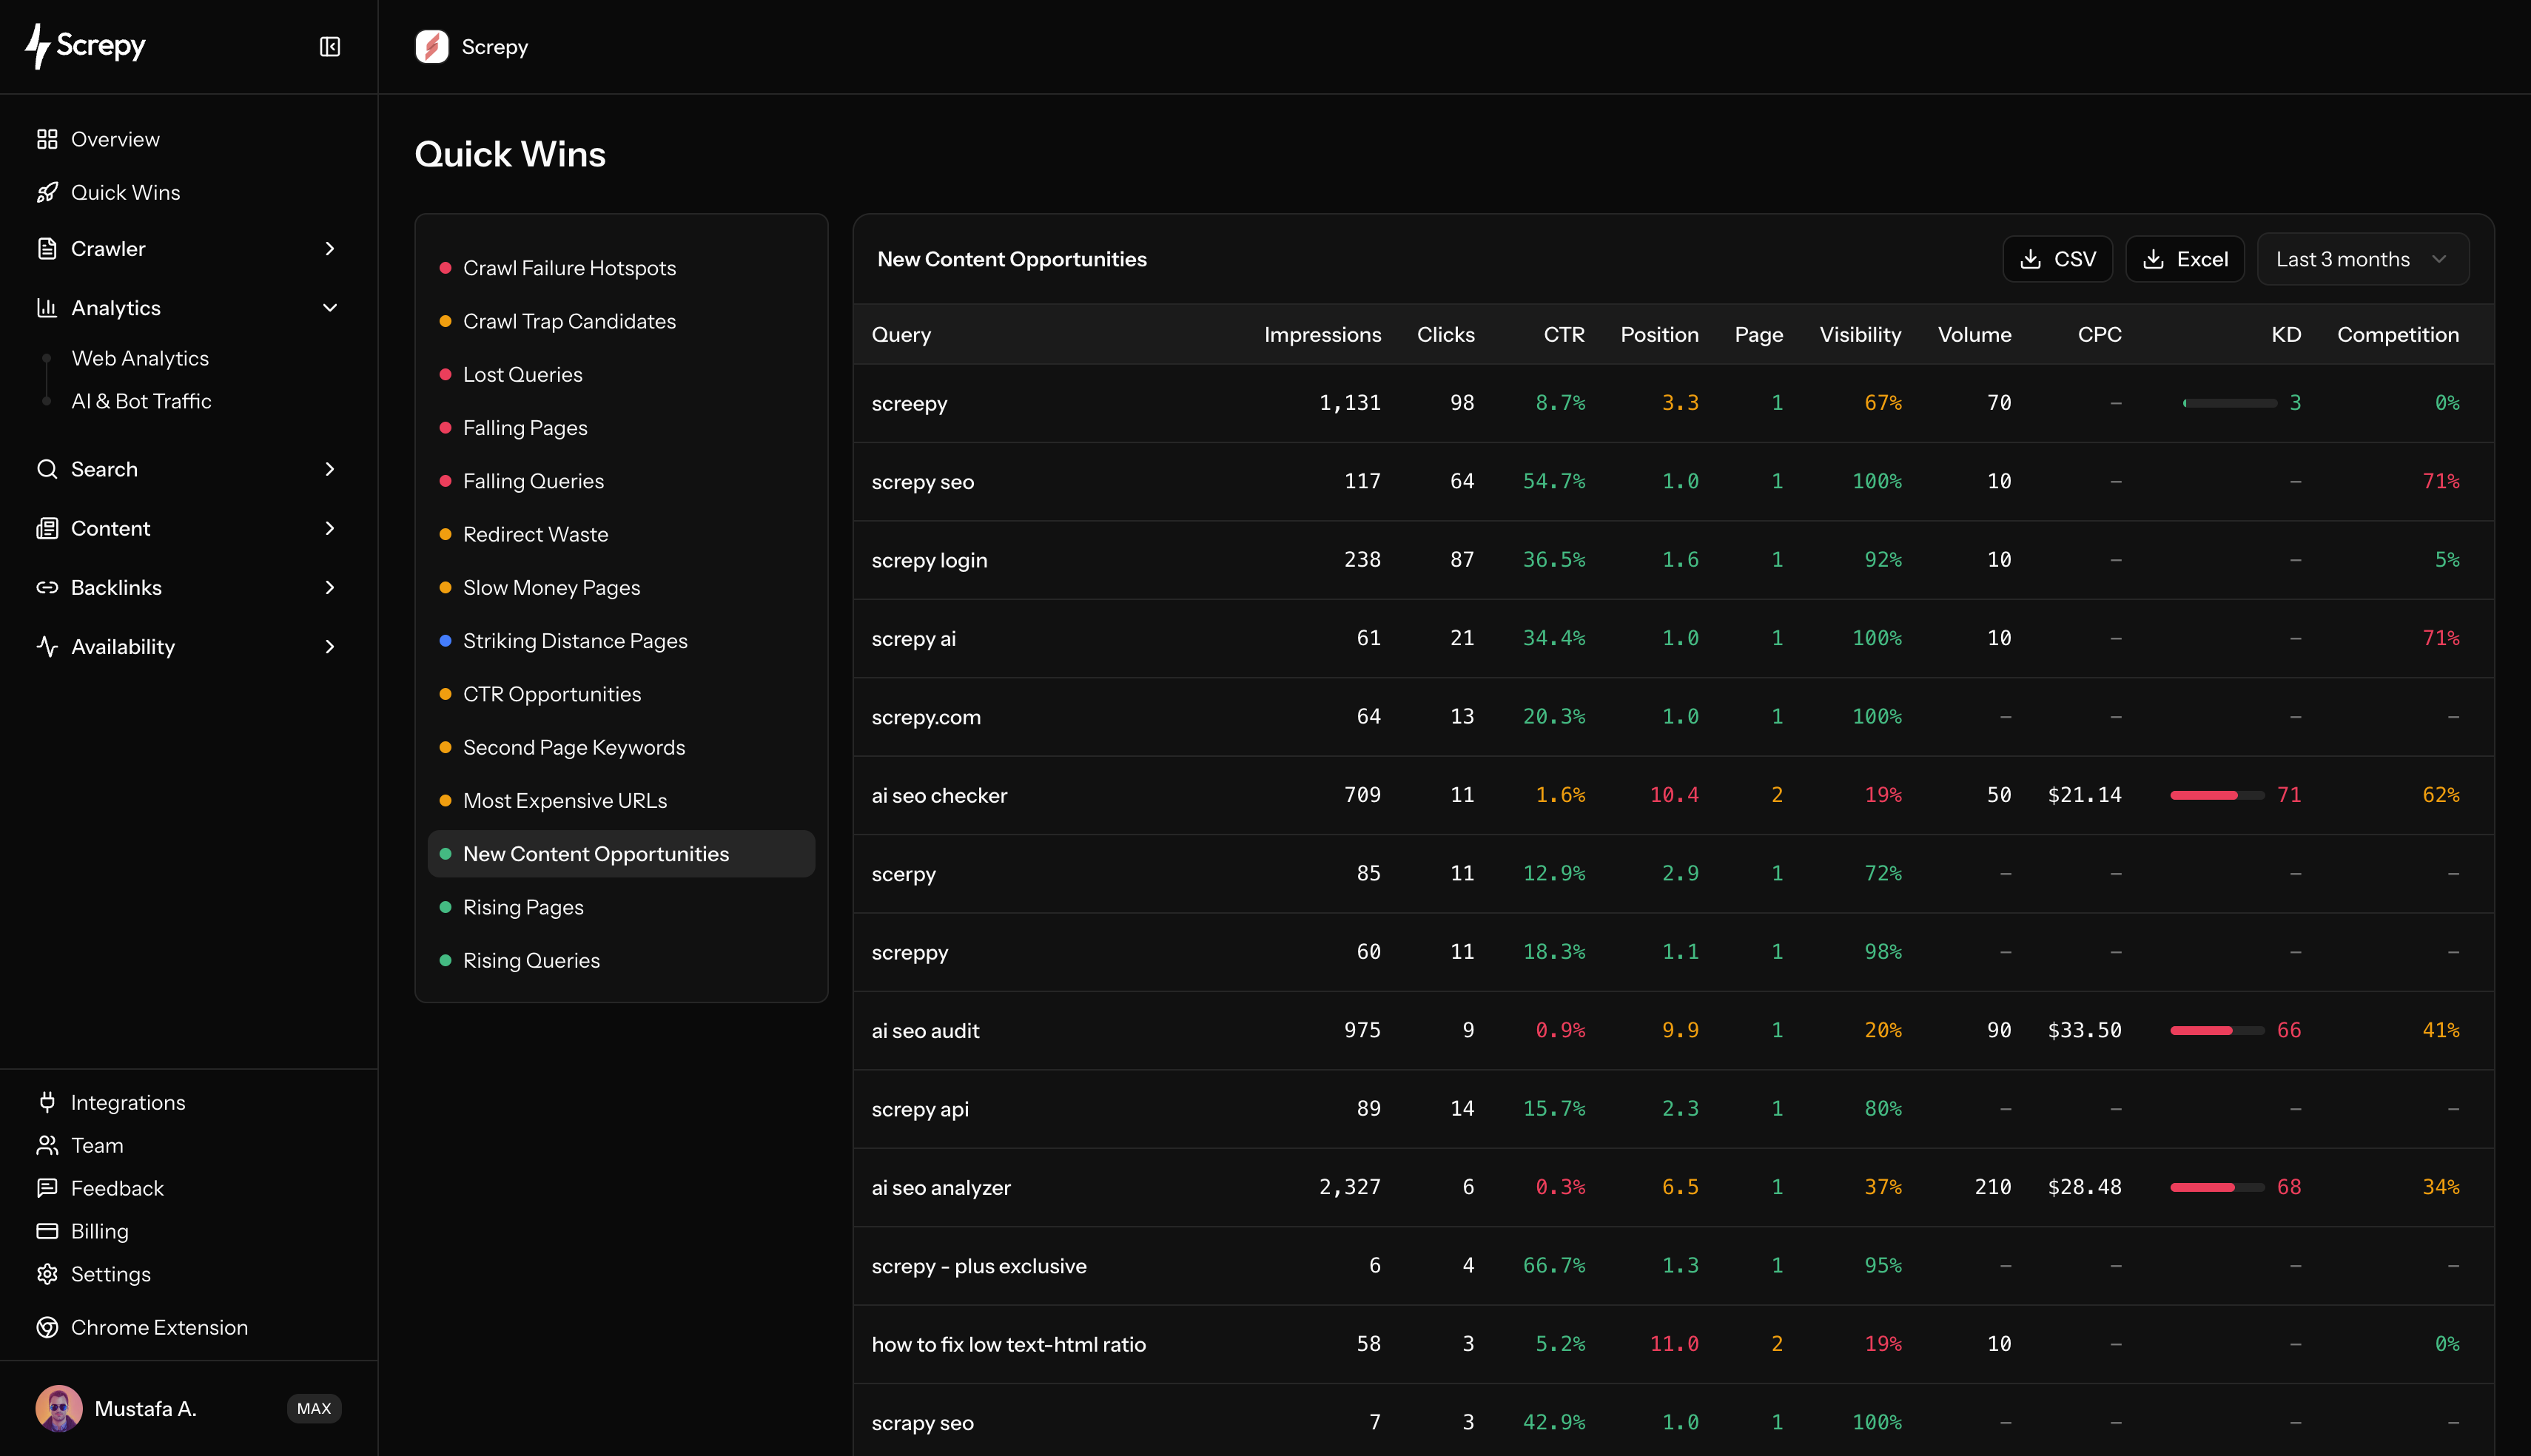The width and height of the screenshot is (2531, 1456).
Task: Click KD bar for screepy row
Action: point(2230,403)
